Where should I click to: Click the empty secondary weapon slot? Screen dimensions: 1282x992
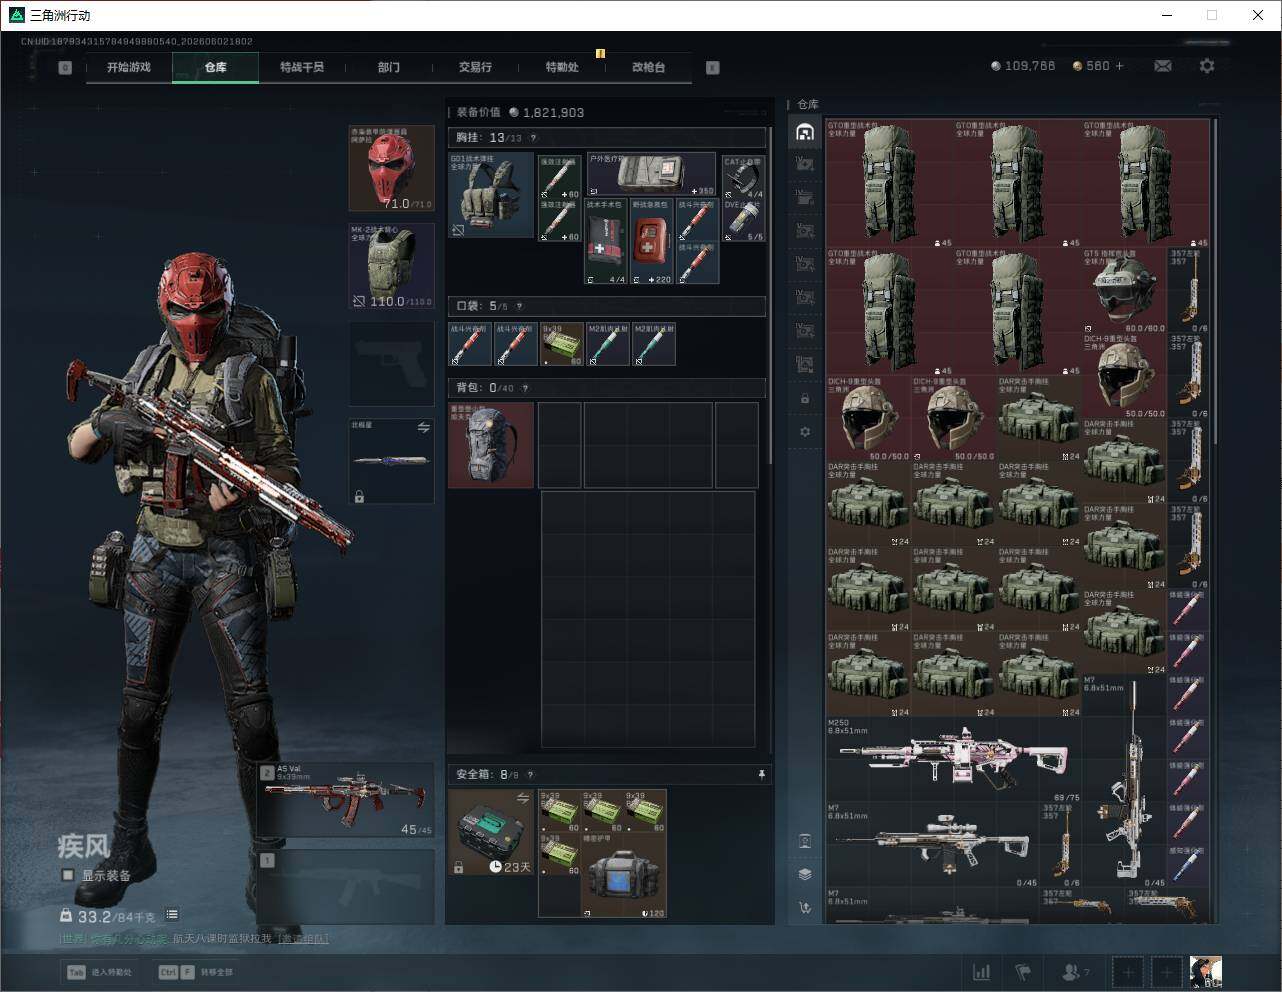click(346, 888)
